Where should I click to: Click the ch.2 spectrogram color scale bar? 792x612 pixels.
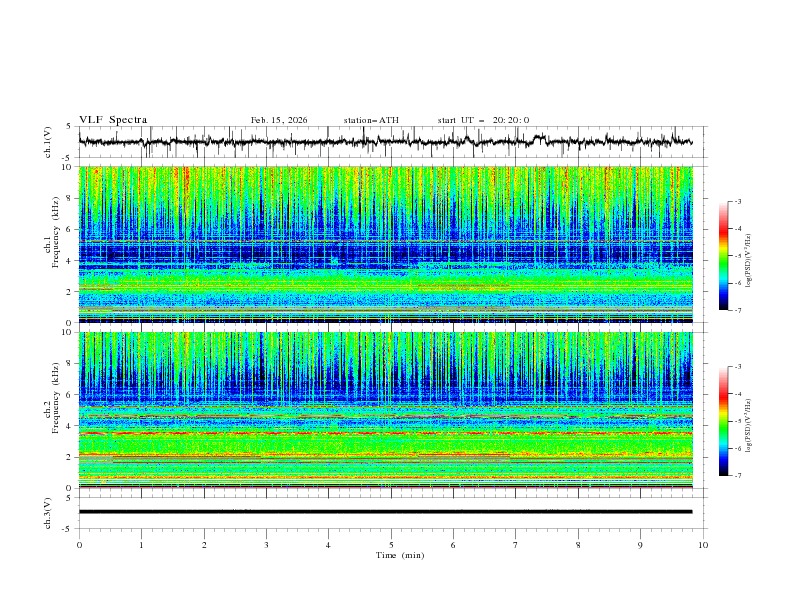coord(723,421)
